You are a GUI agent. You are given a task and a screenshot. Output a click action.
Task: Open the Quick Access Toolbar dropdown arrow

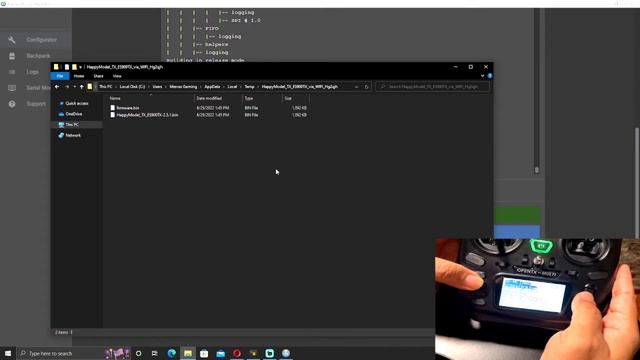coord(80,67)
